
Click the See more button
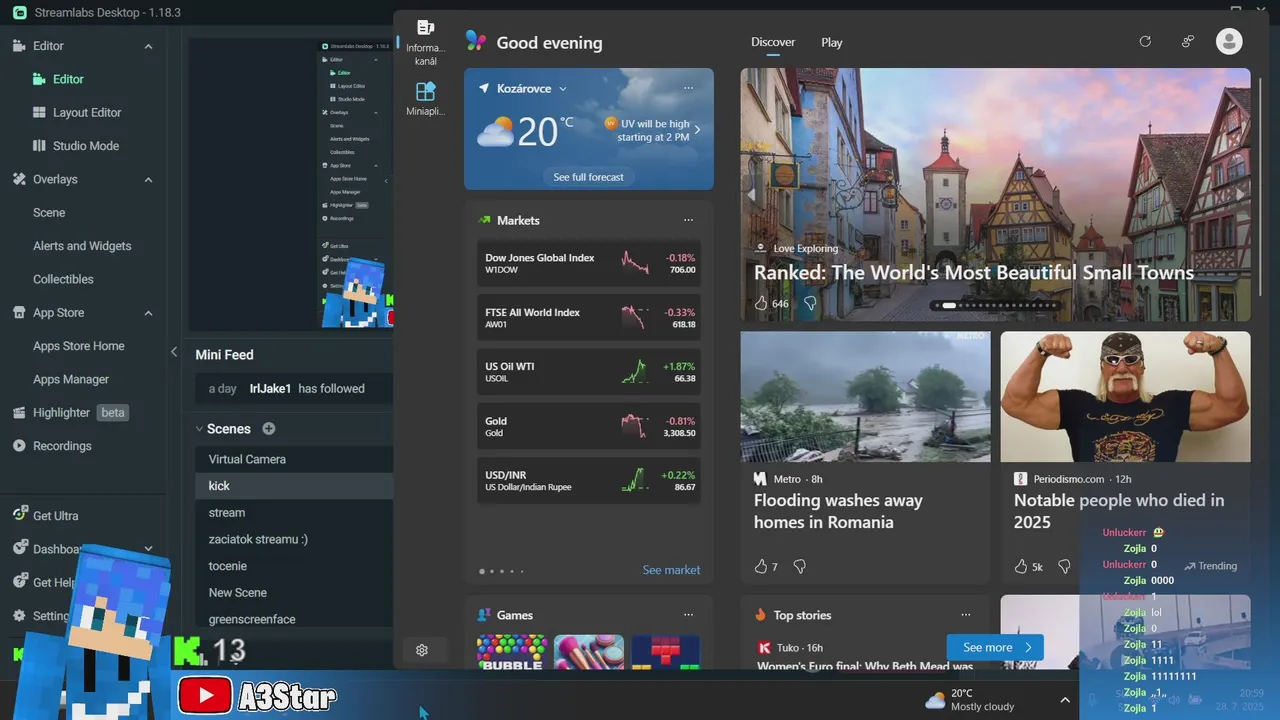coord(995,647)
